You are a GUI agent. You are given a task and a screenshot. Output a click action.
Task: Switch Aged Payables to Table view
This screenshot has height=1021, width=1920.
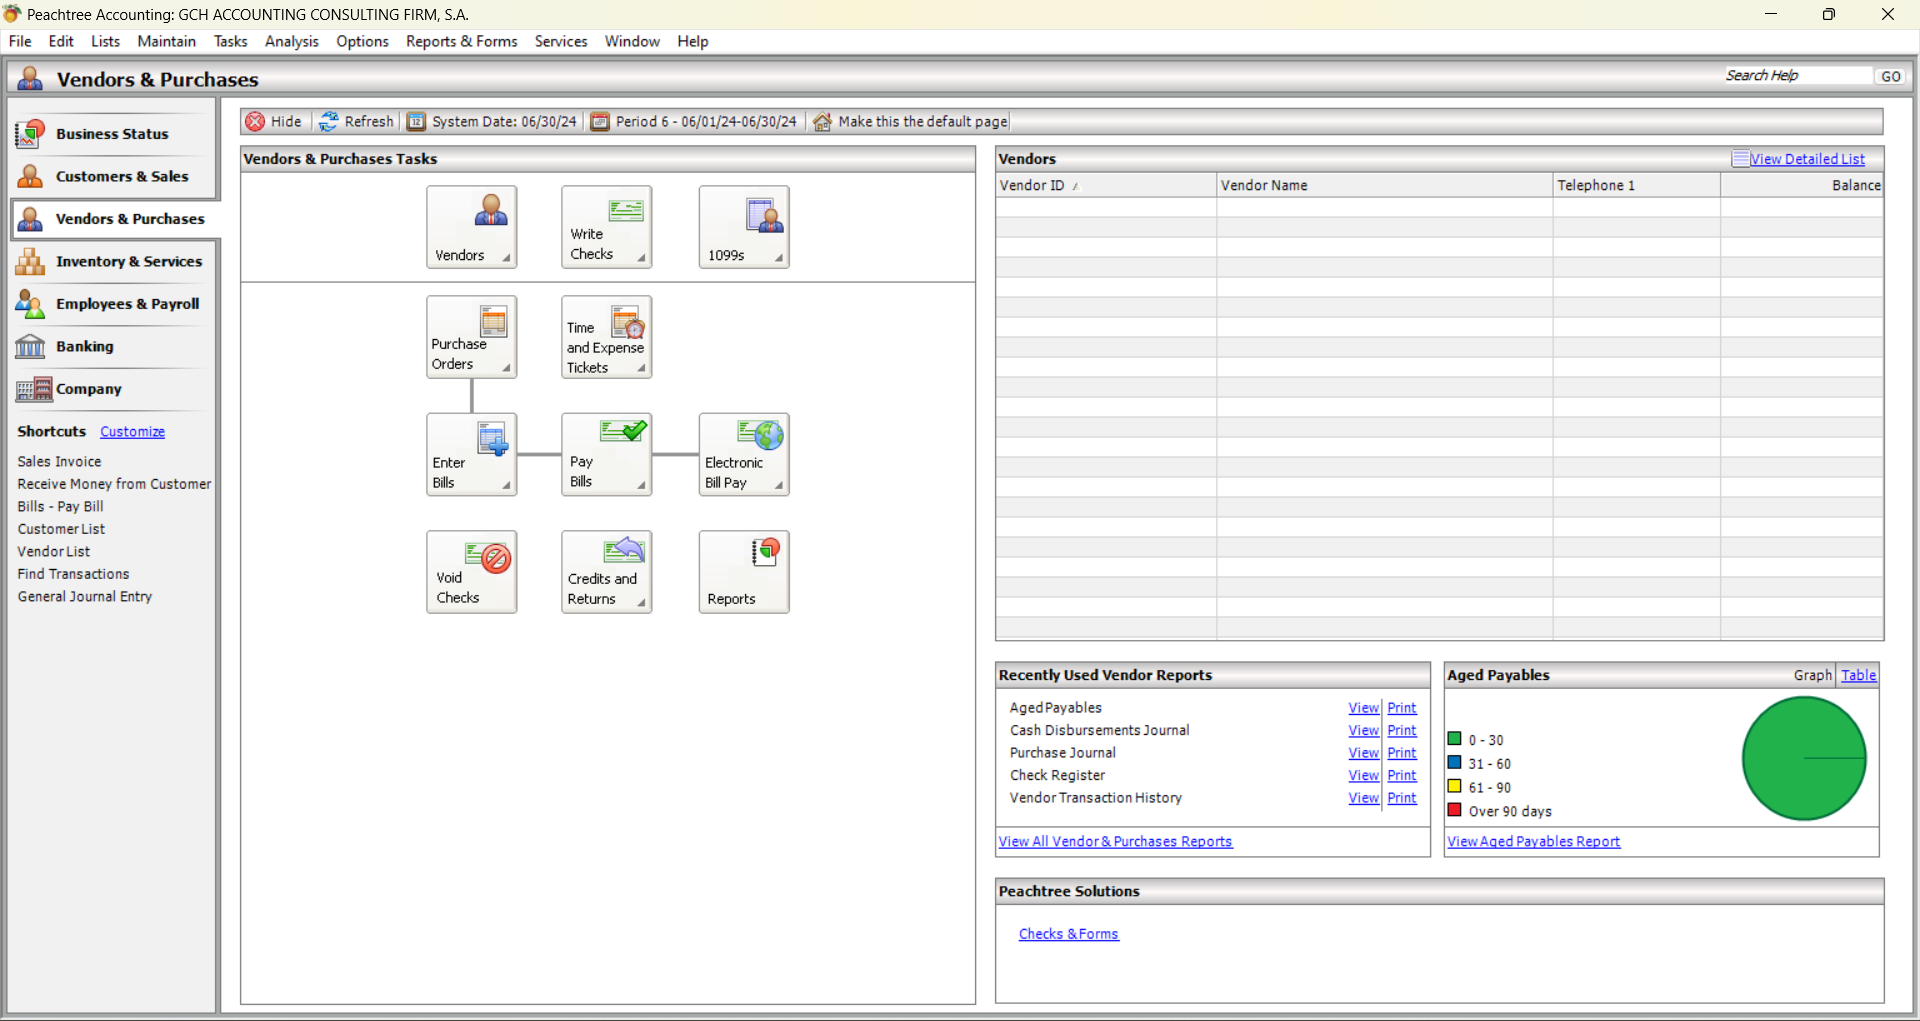point(1859,675)
